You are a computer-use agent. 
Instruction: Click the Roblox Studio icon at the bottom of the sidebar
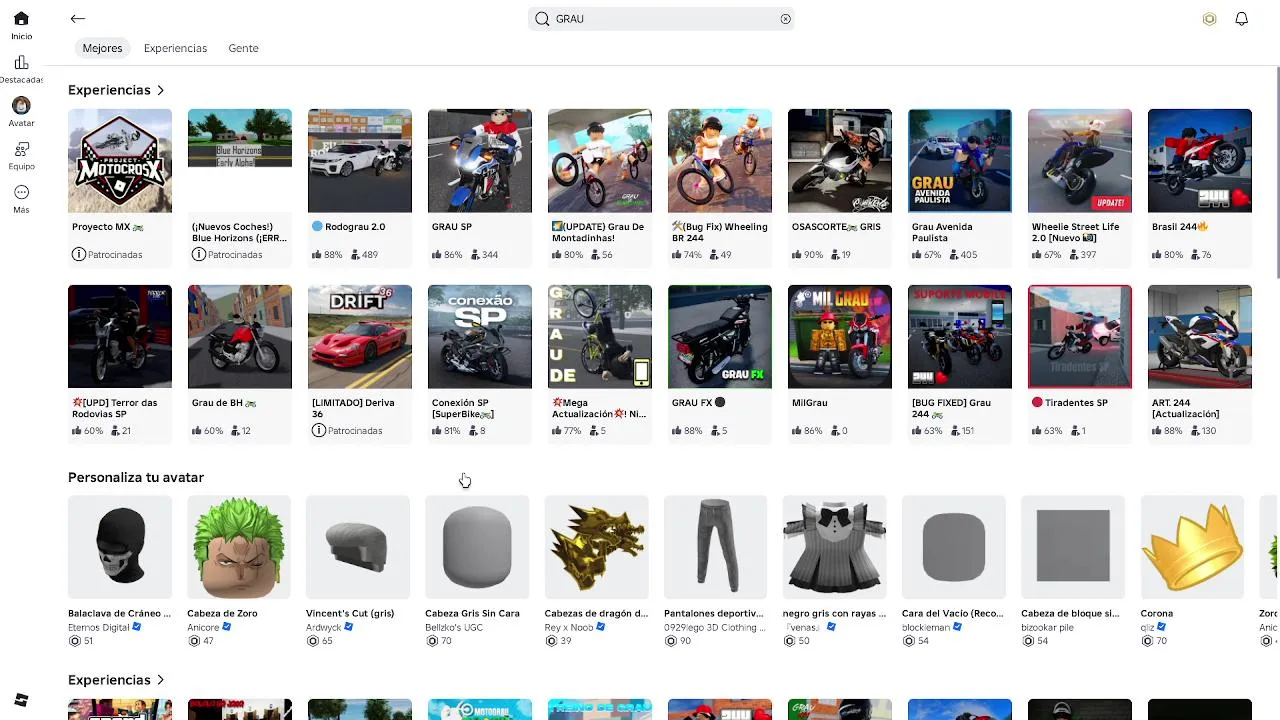pyautogui.click(x=21, y=700)
